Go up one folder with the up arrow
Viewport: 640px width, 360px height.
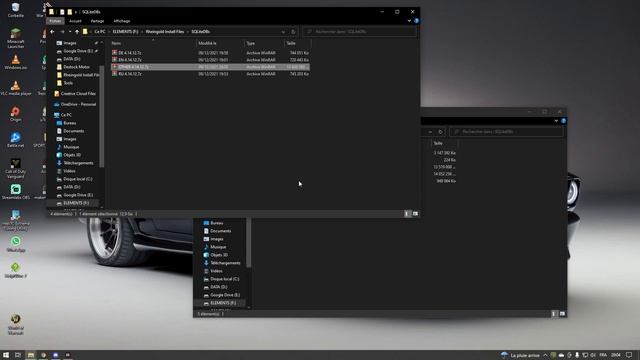[x=77, y=31]
